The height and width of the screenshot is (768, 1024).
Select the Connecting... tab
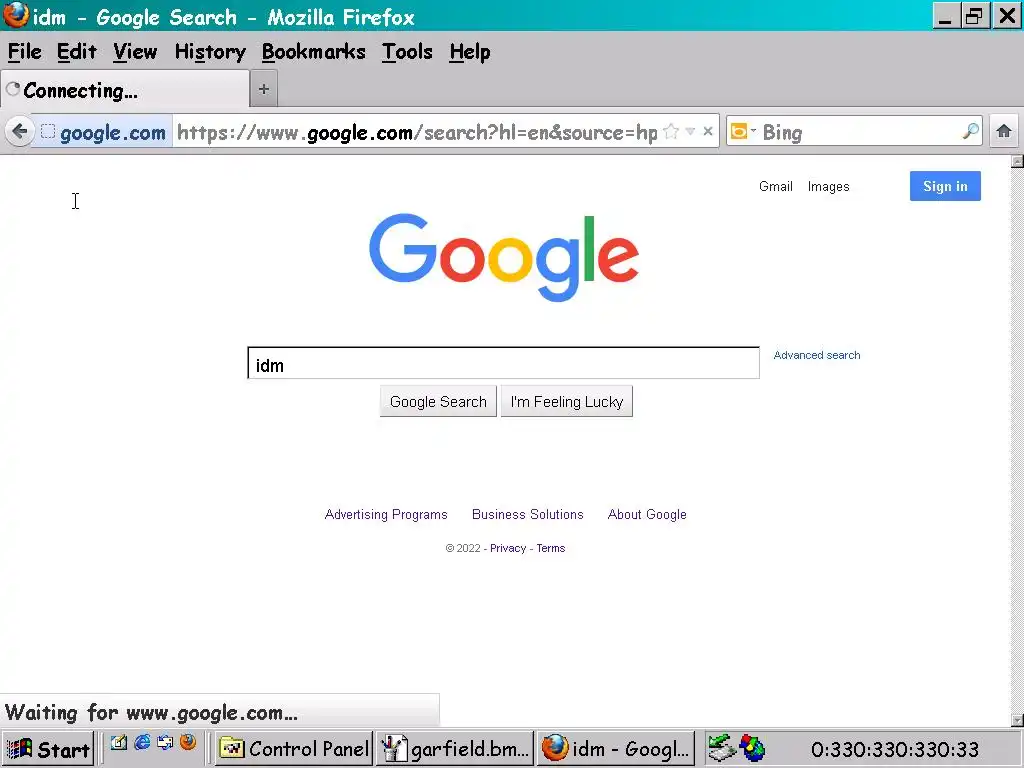point(125,89)
